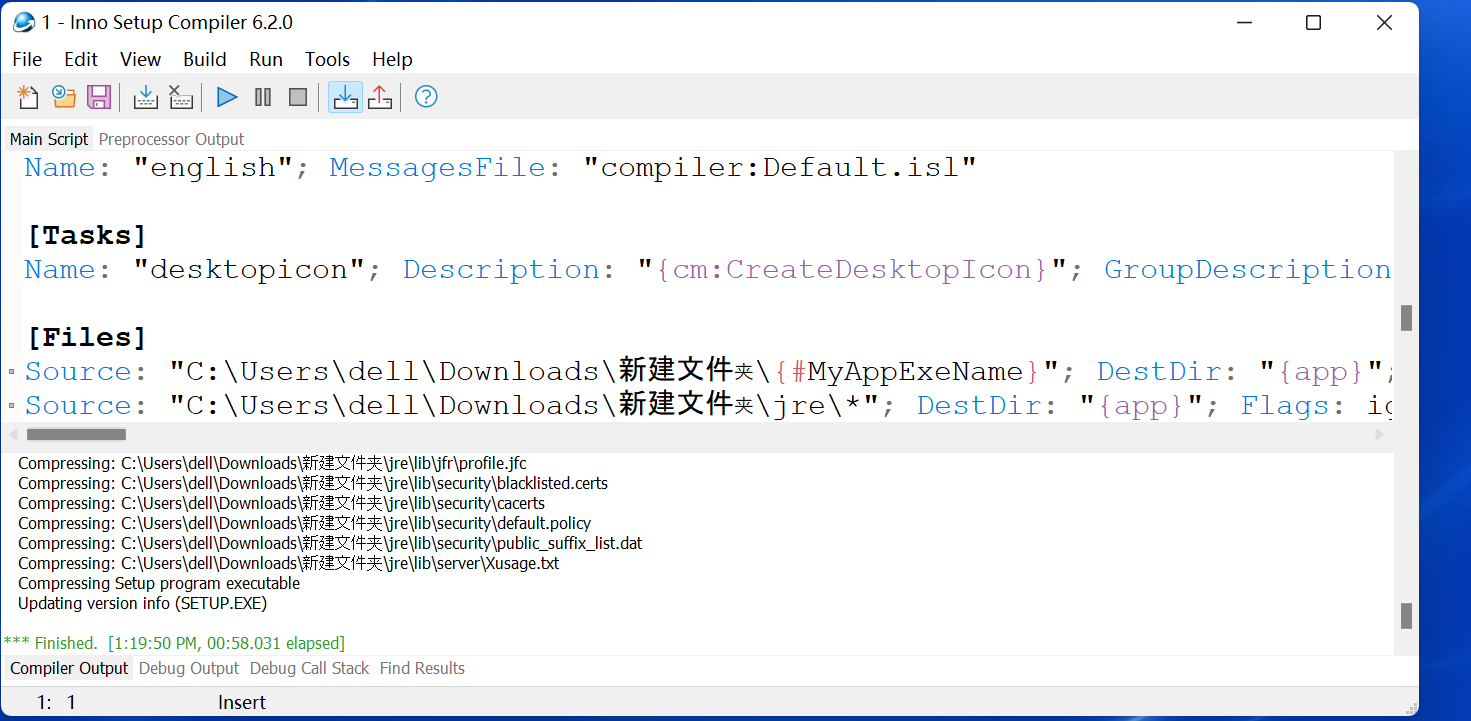Screen dimensions: 1471x721
Task: Click the Pause toolbar icon
Action: pyautogui.click(x=263, y=97)
